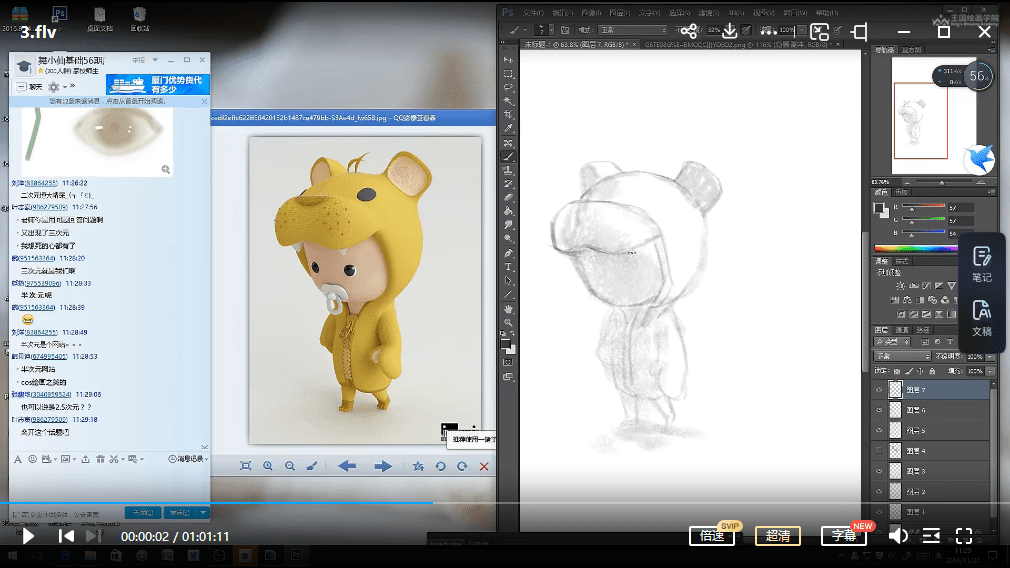Open the layer blending mode dropdown in Layers panel
Viewport: 1010px width, 568px height.
[x=902, y=356]
